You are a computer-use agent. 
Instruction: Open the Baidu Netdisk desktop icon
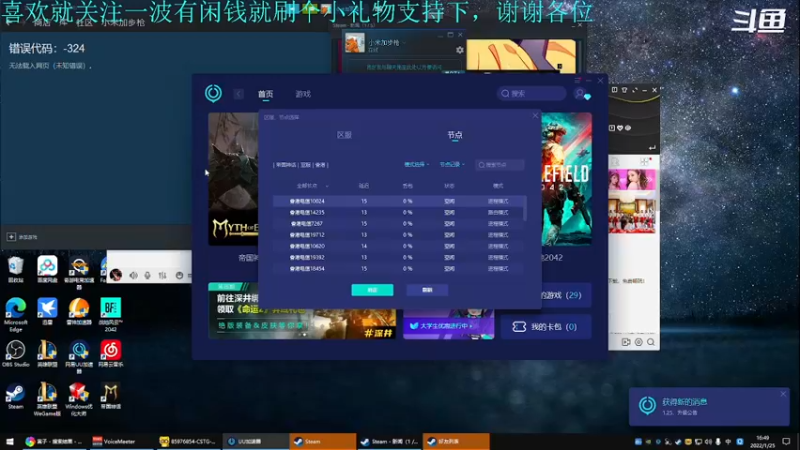tap(47, 270)
